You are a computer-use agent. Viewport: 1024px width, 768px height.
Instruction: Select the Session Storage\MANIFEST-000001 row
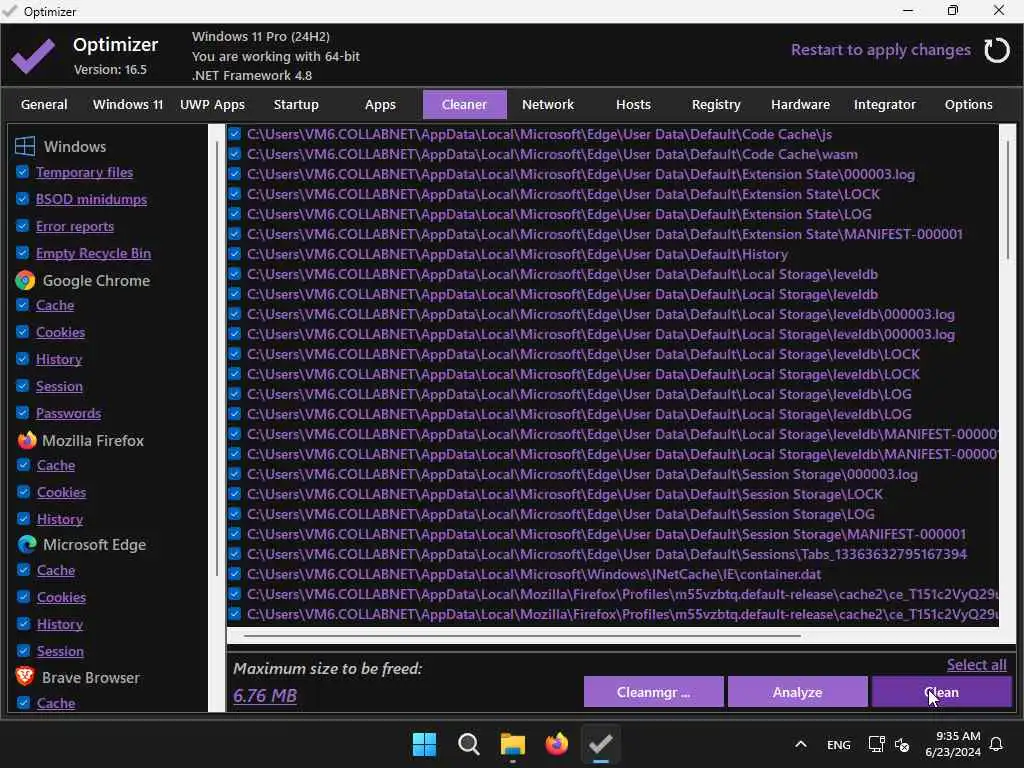606,534
